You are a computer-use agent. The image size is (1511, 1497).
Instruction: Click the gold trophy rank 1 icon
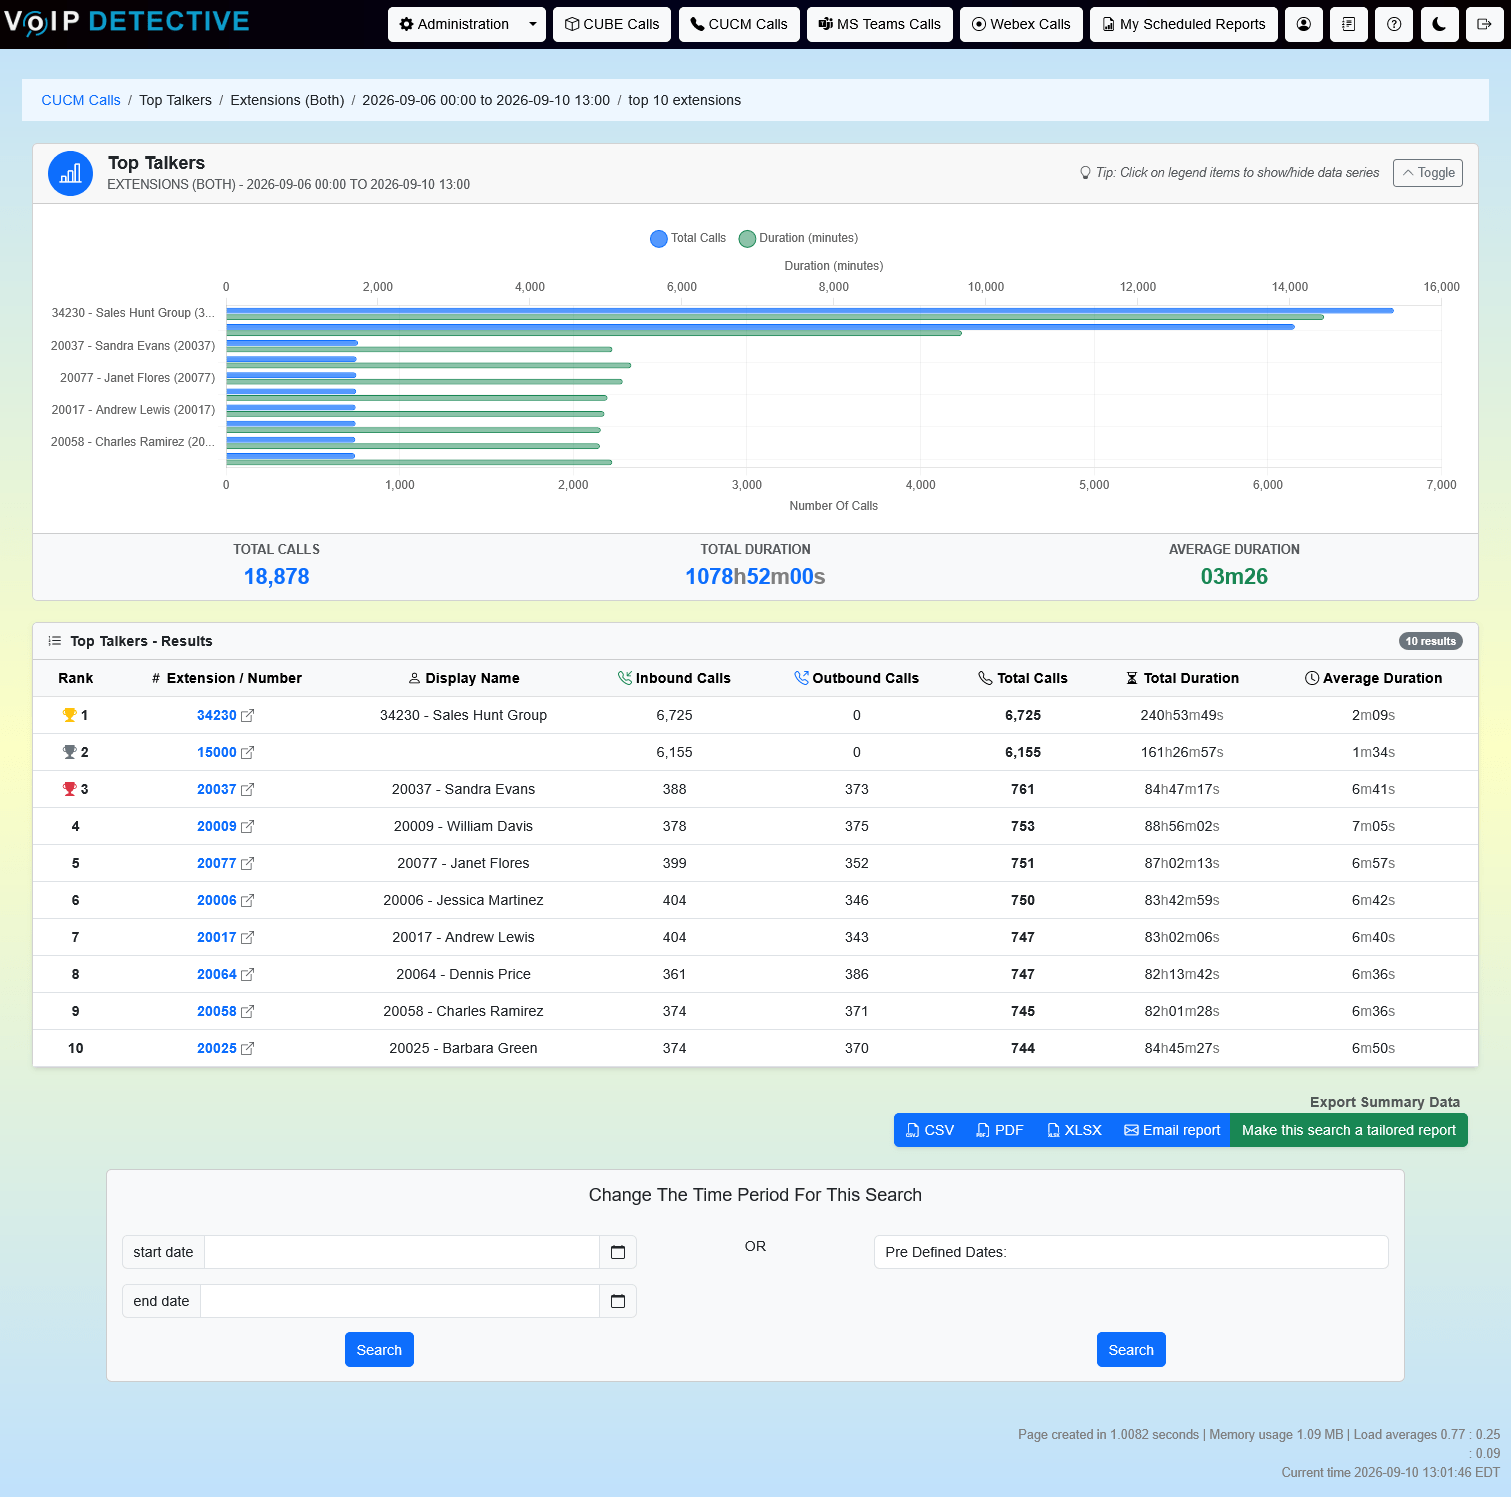click(x=69, y=715)
